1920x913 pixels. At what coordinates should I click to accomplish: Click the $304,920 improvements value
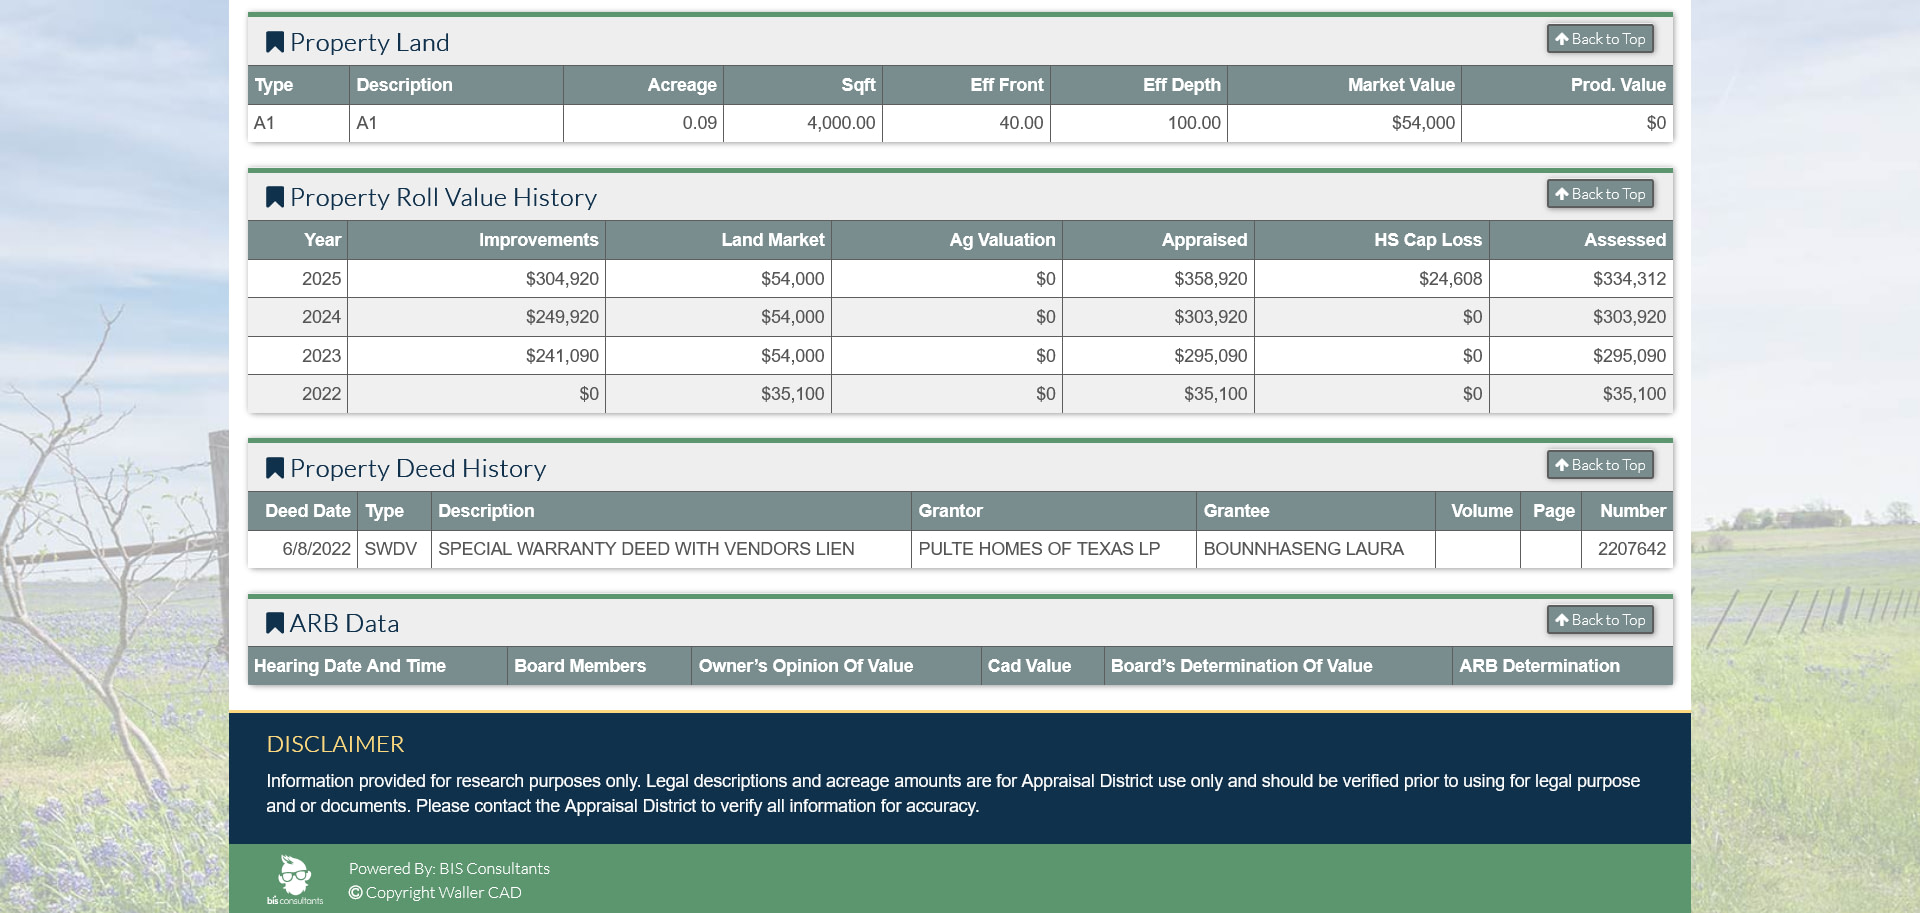562,279
